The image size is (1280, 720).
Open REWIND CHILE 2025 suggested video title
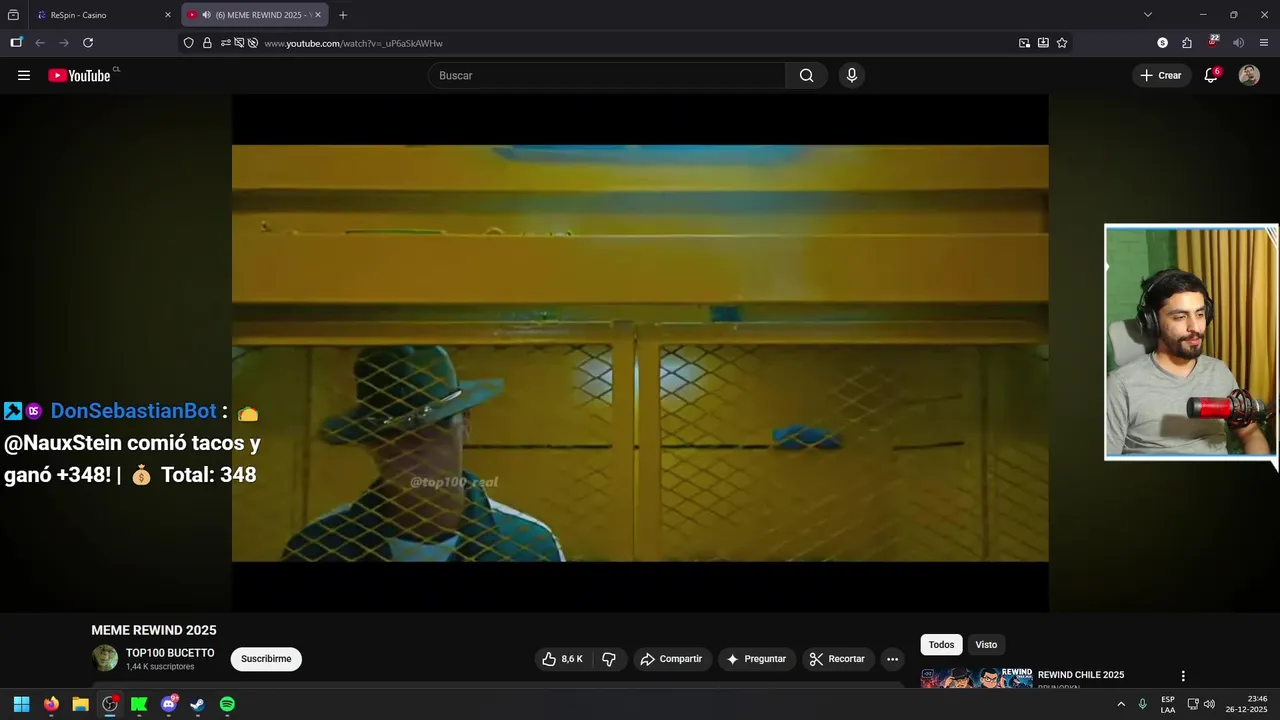1081,675
